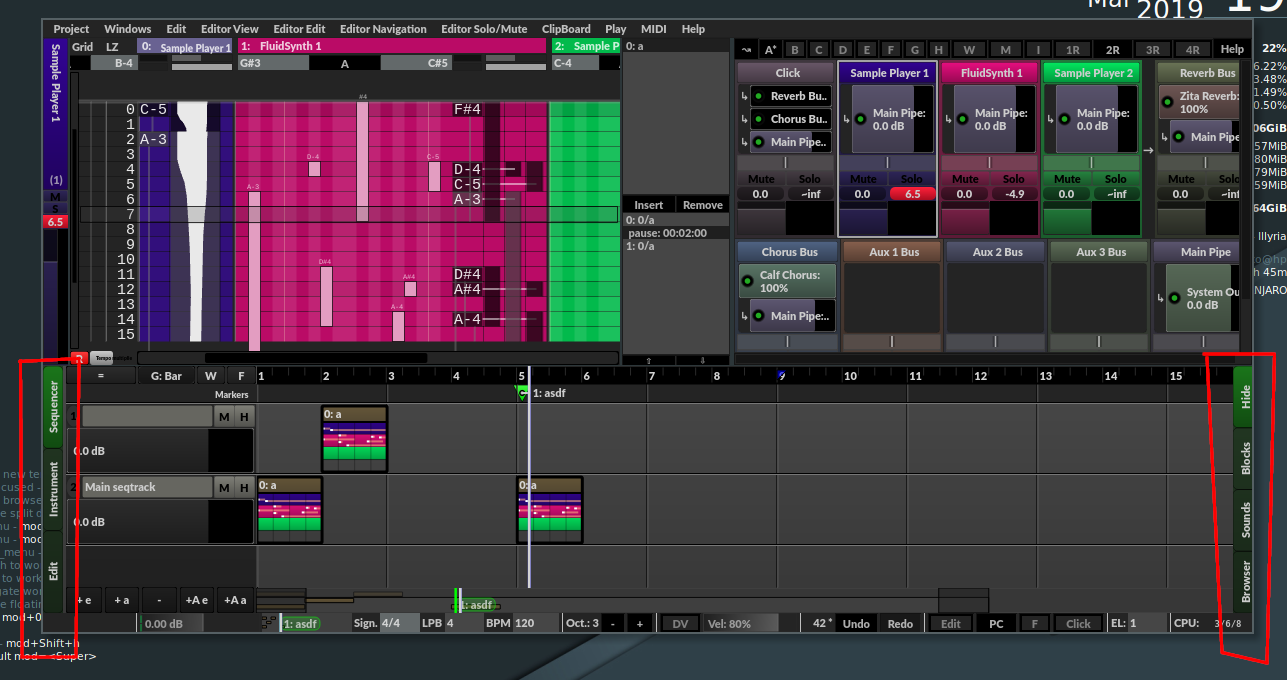
Task: Open the LZ line zoom control
Action: click(x=113, y=46)
